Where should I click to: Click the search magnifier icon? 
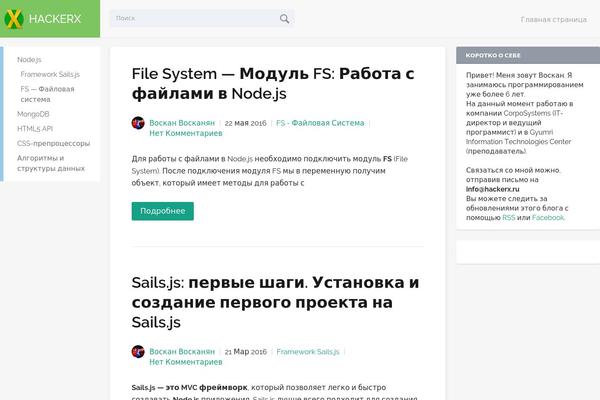284,18
